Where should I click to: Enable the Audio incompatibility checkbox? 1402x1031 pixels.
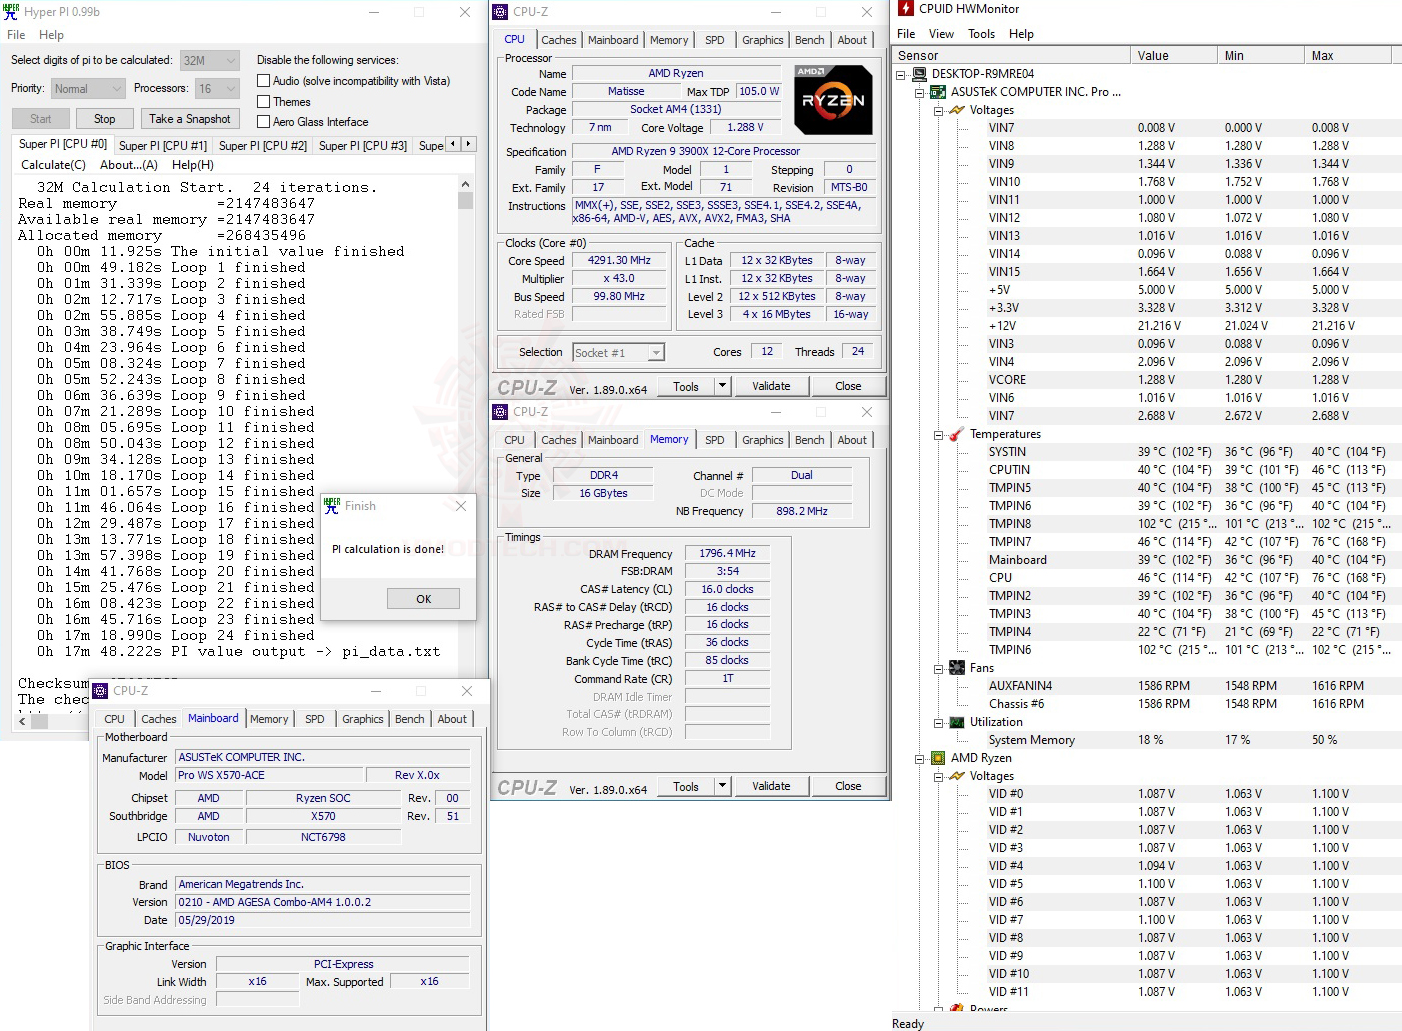click(x=262, y=80)
